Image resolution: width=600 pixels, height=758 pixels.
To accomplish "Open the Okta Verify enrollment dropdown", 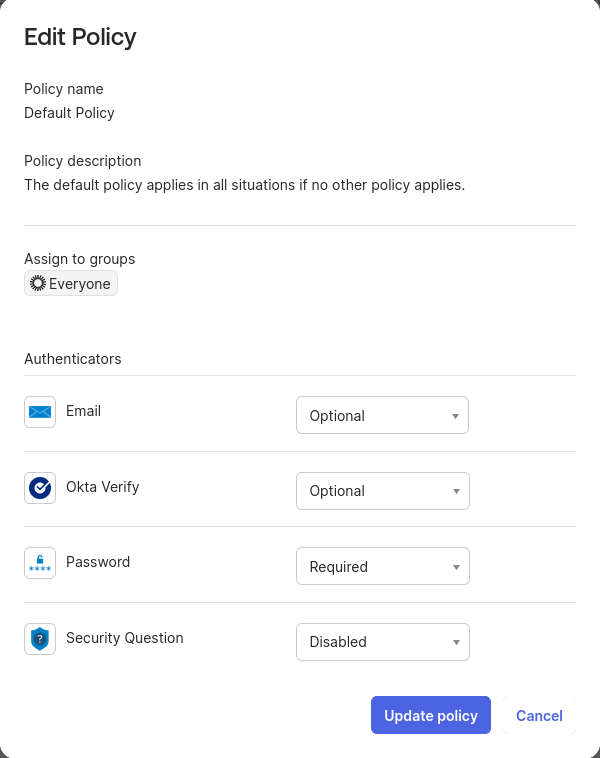I will coord(383,491).
